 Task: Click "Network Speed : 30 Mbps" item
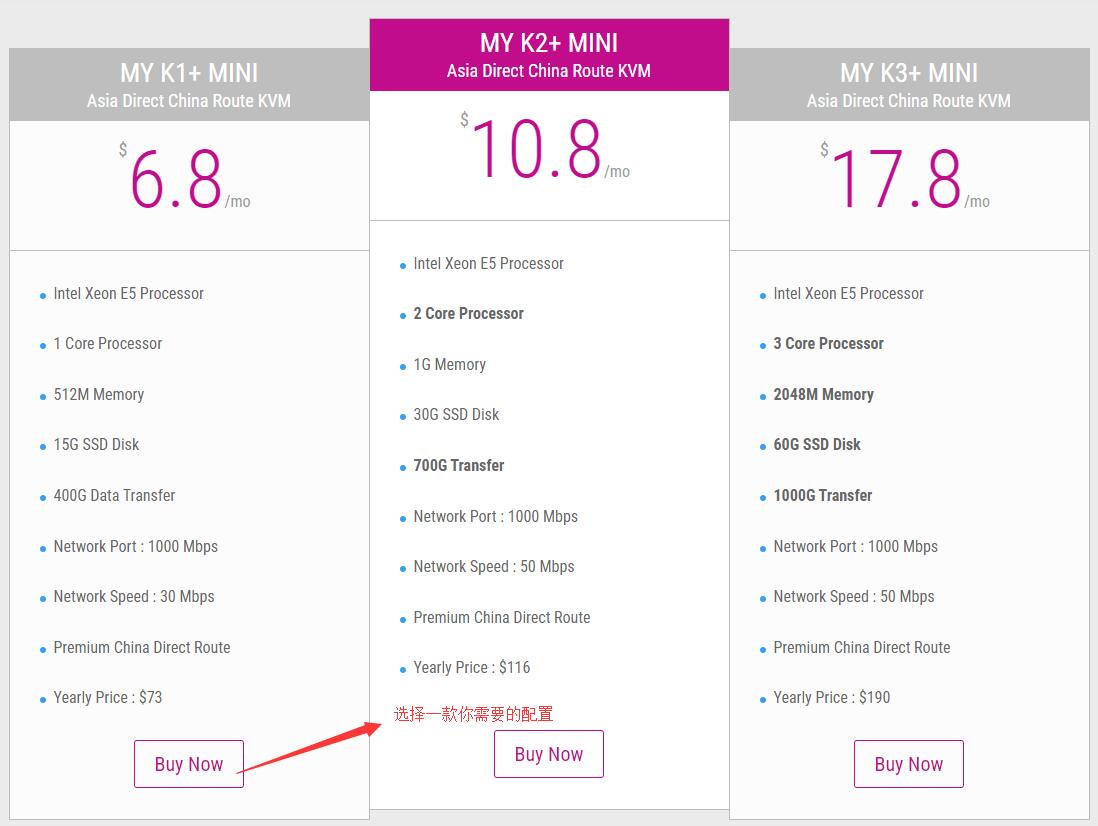click(134, 596)
